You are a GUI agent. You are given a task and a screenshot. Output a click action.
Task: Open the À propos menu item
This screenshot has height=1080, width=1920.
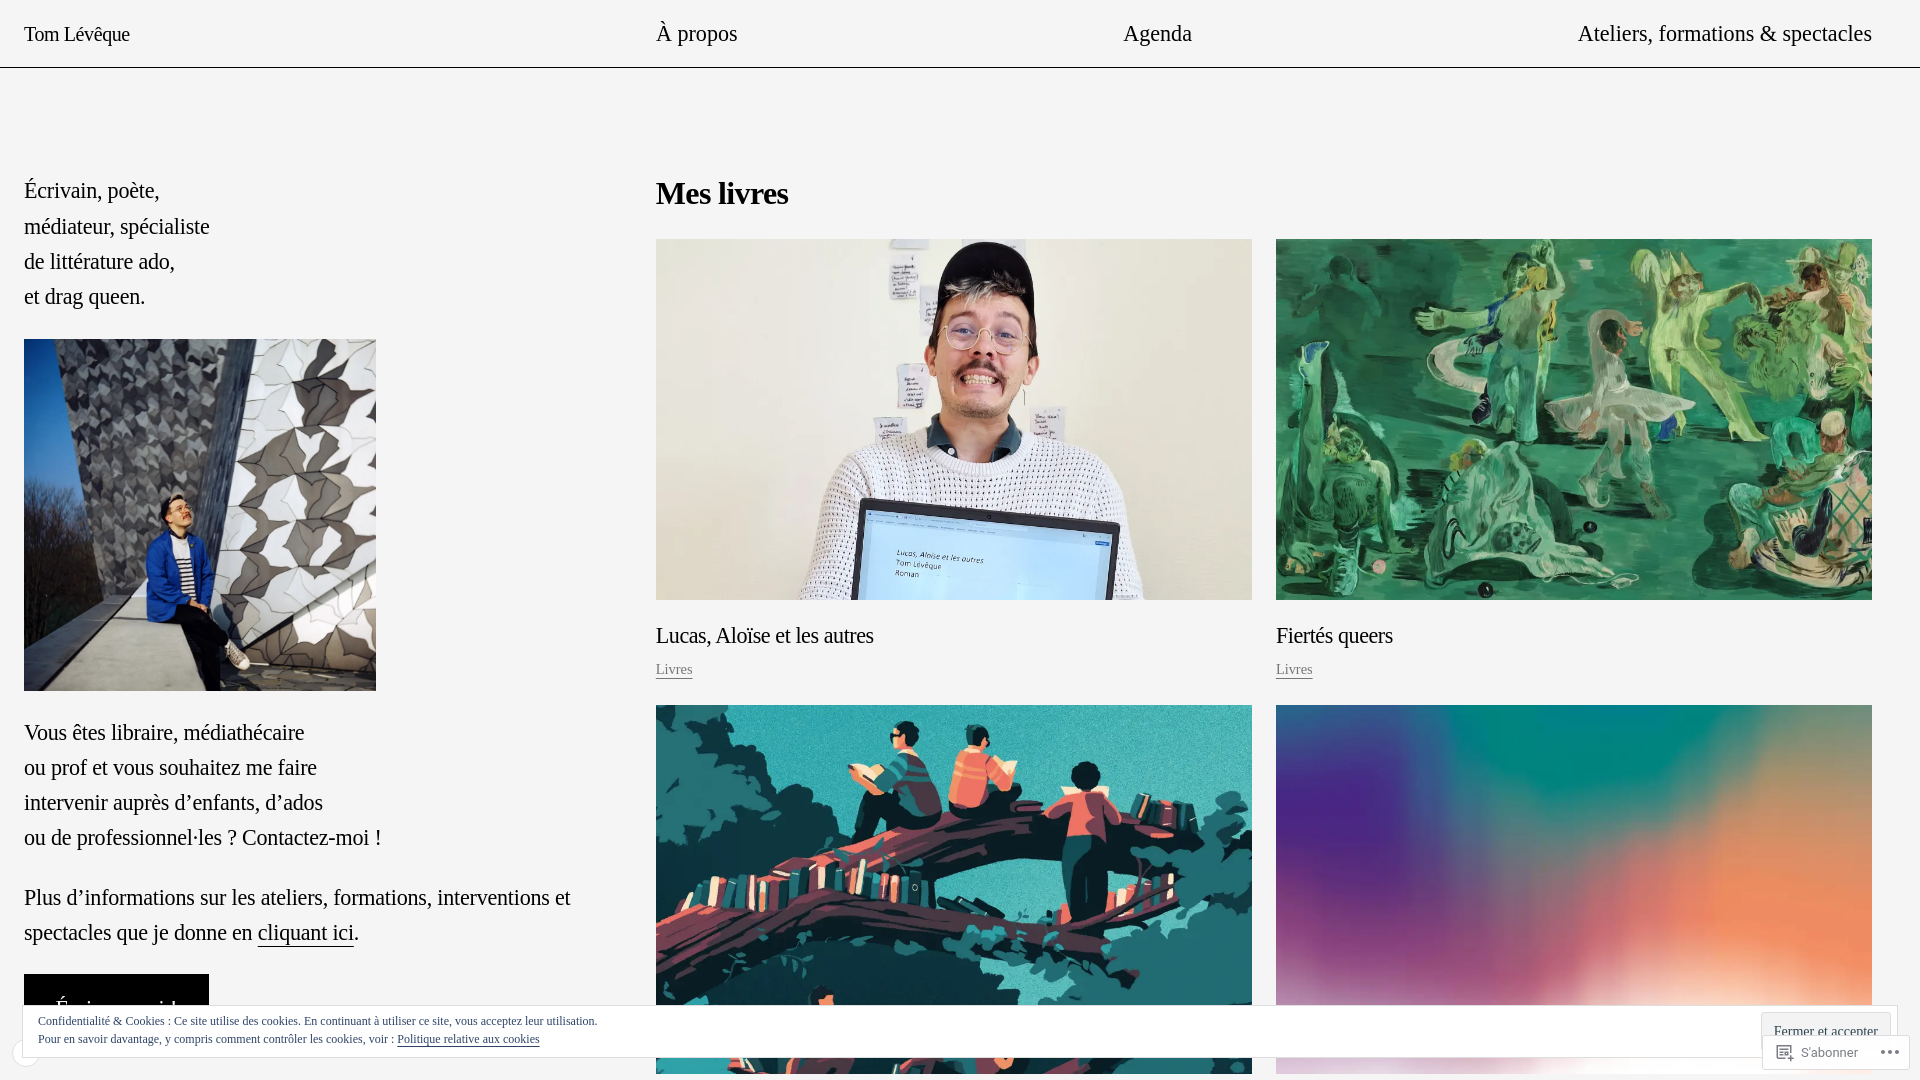click(696, 34)
